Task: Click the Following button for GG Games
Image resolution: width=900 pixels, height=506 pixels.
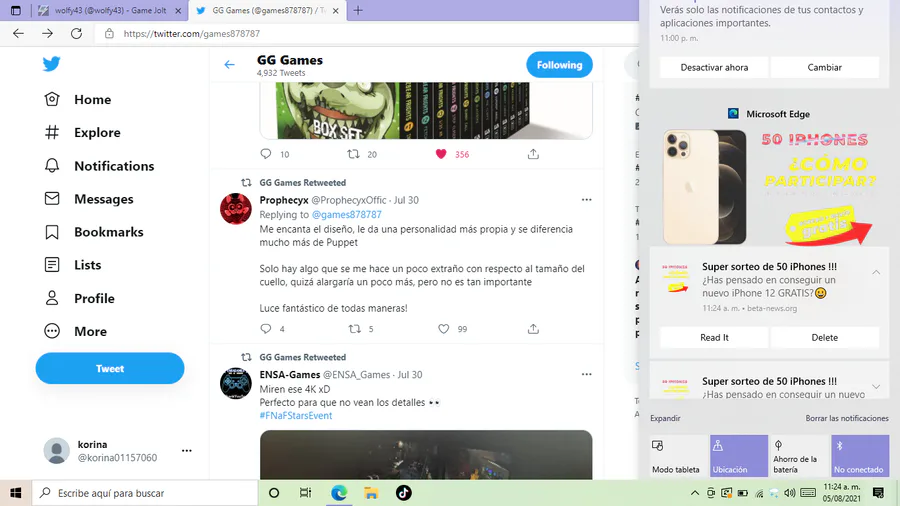Action: click(x=560, y=65)
